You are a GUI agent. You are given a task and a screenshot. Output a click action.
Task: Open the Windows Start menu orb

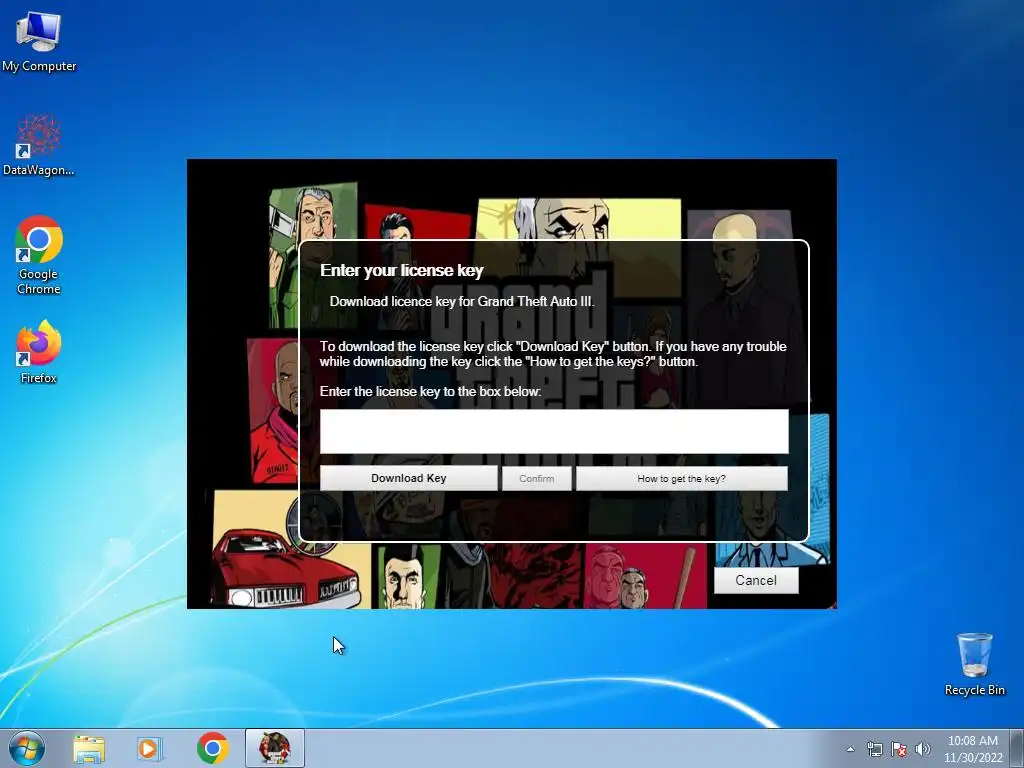tap(27, 748)
